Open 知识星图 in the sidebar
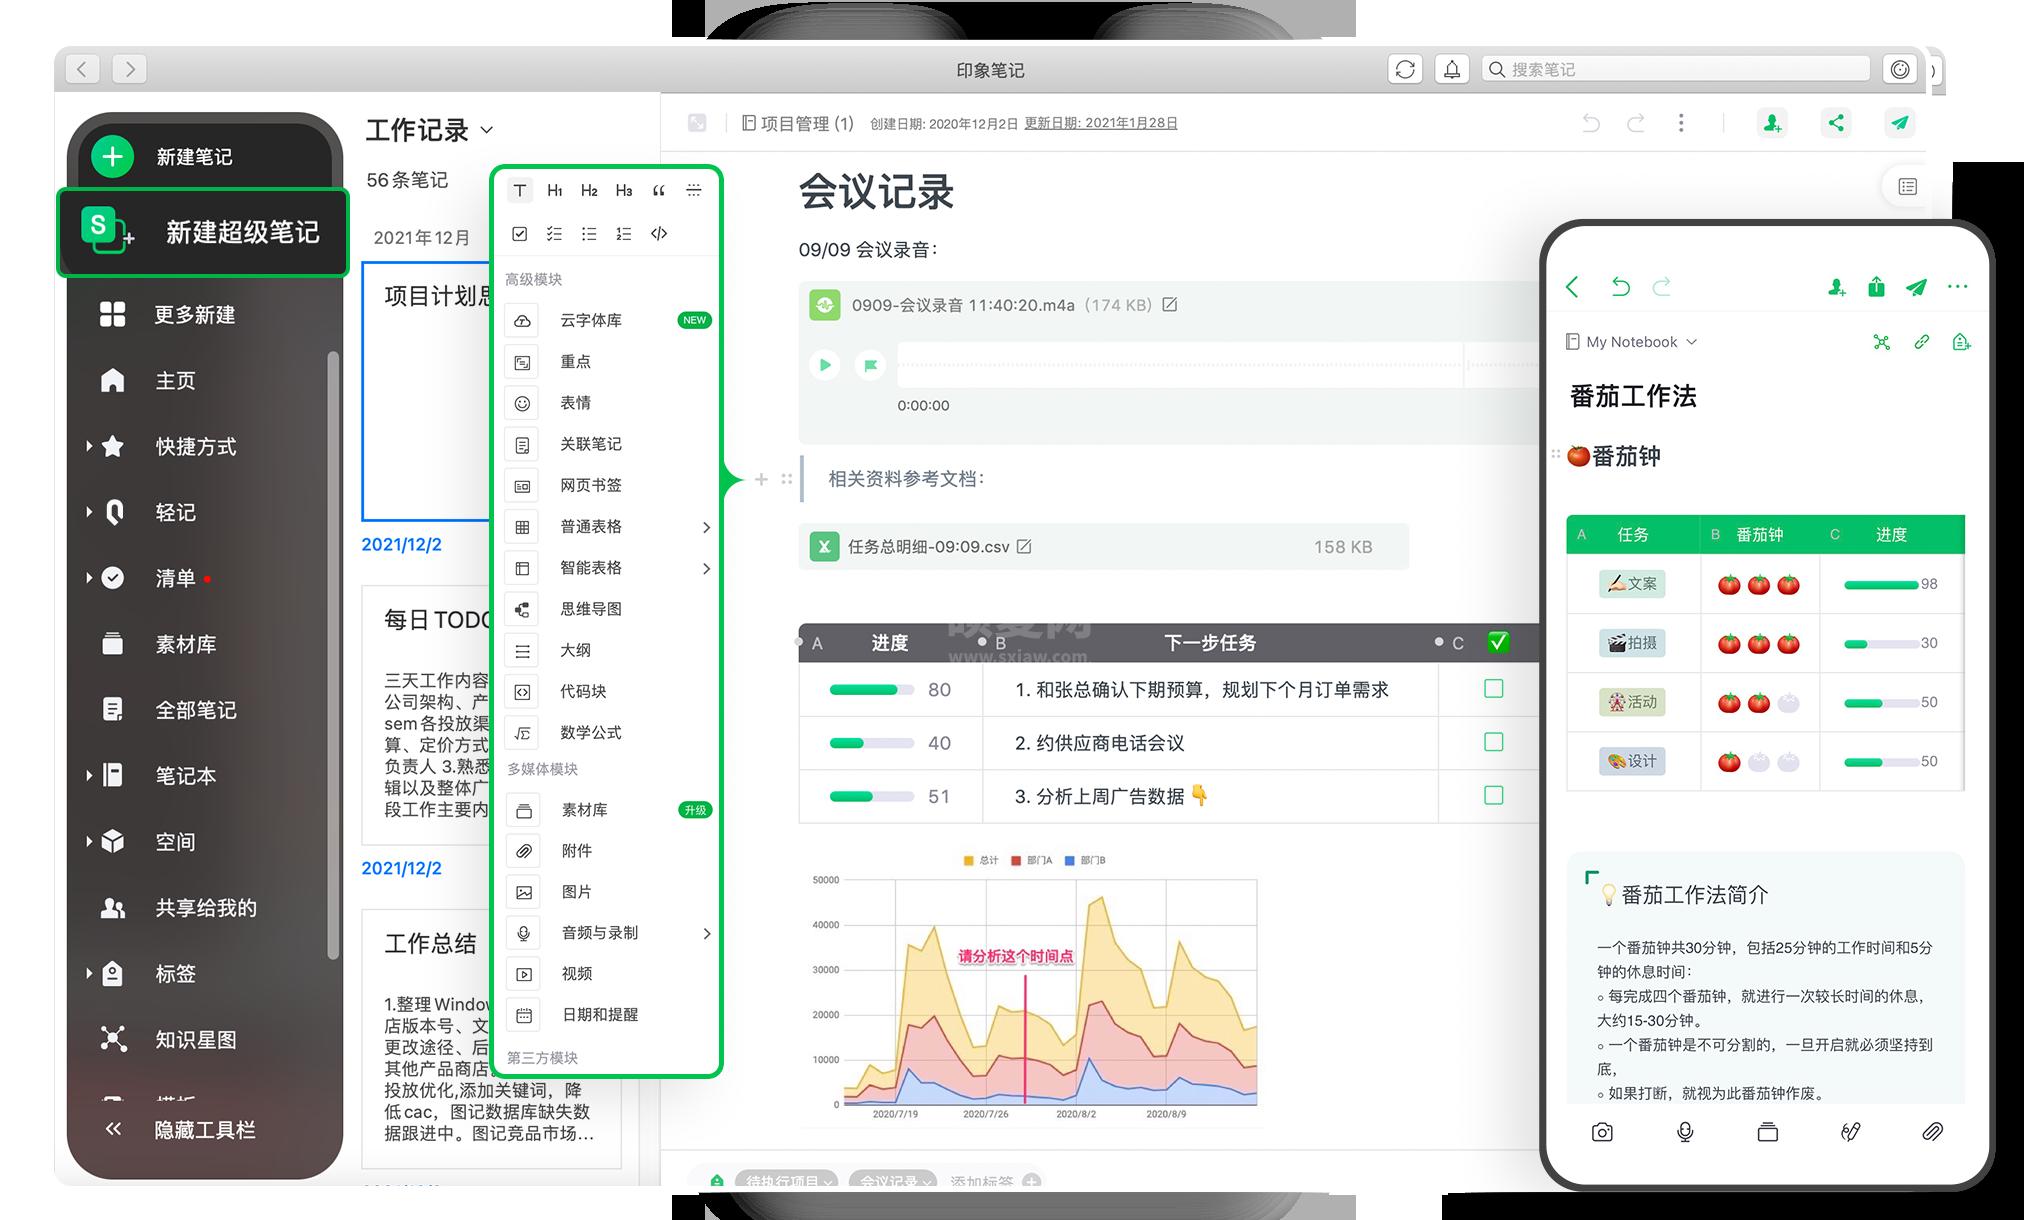 tap(170, 1039)
